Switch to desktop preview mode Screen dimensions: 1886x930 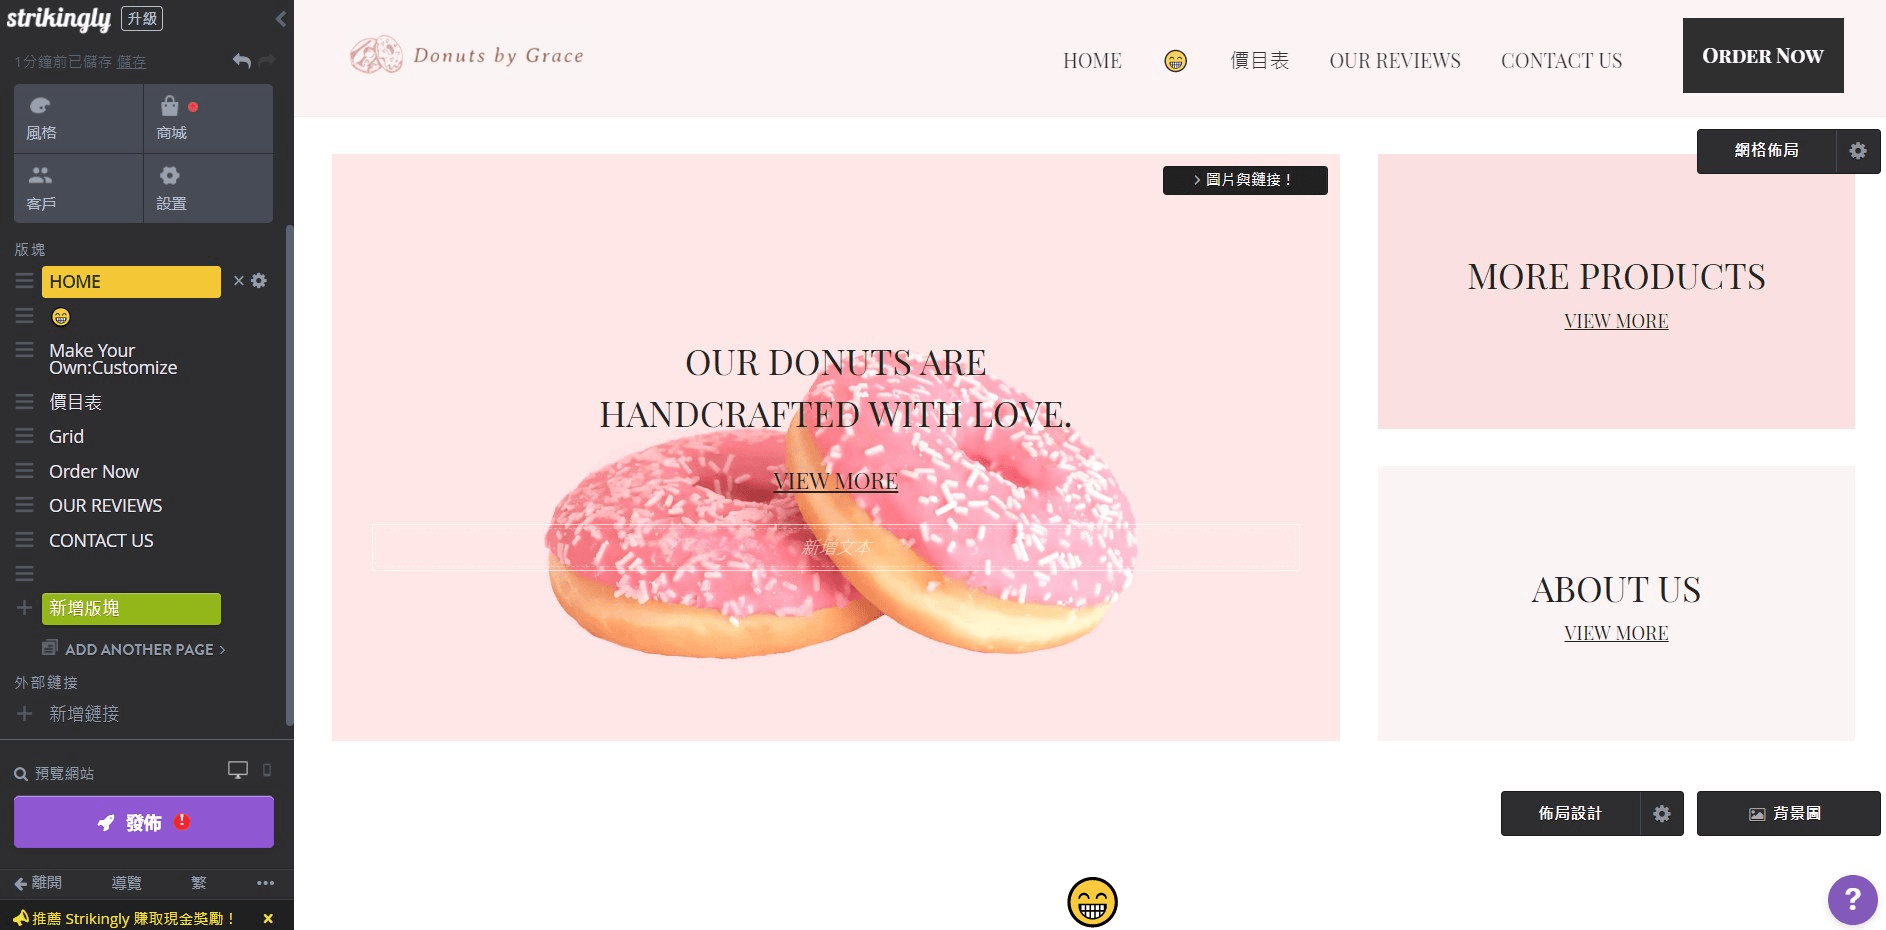[238, 770]
